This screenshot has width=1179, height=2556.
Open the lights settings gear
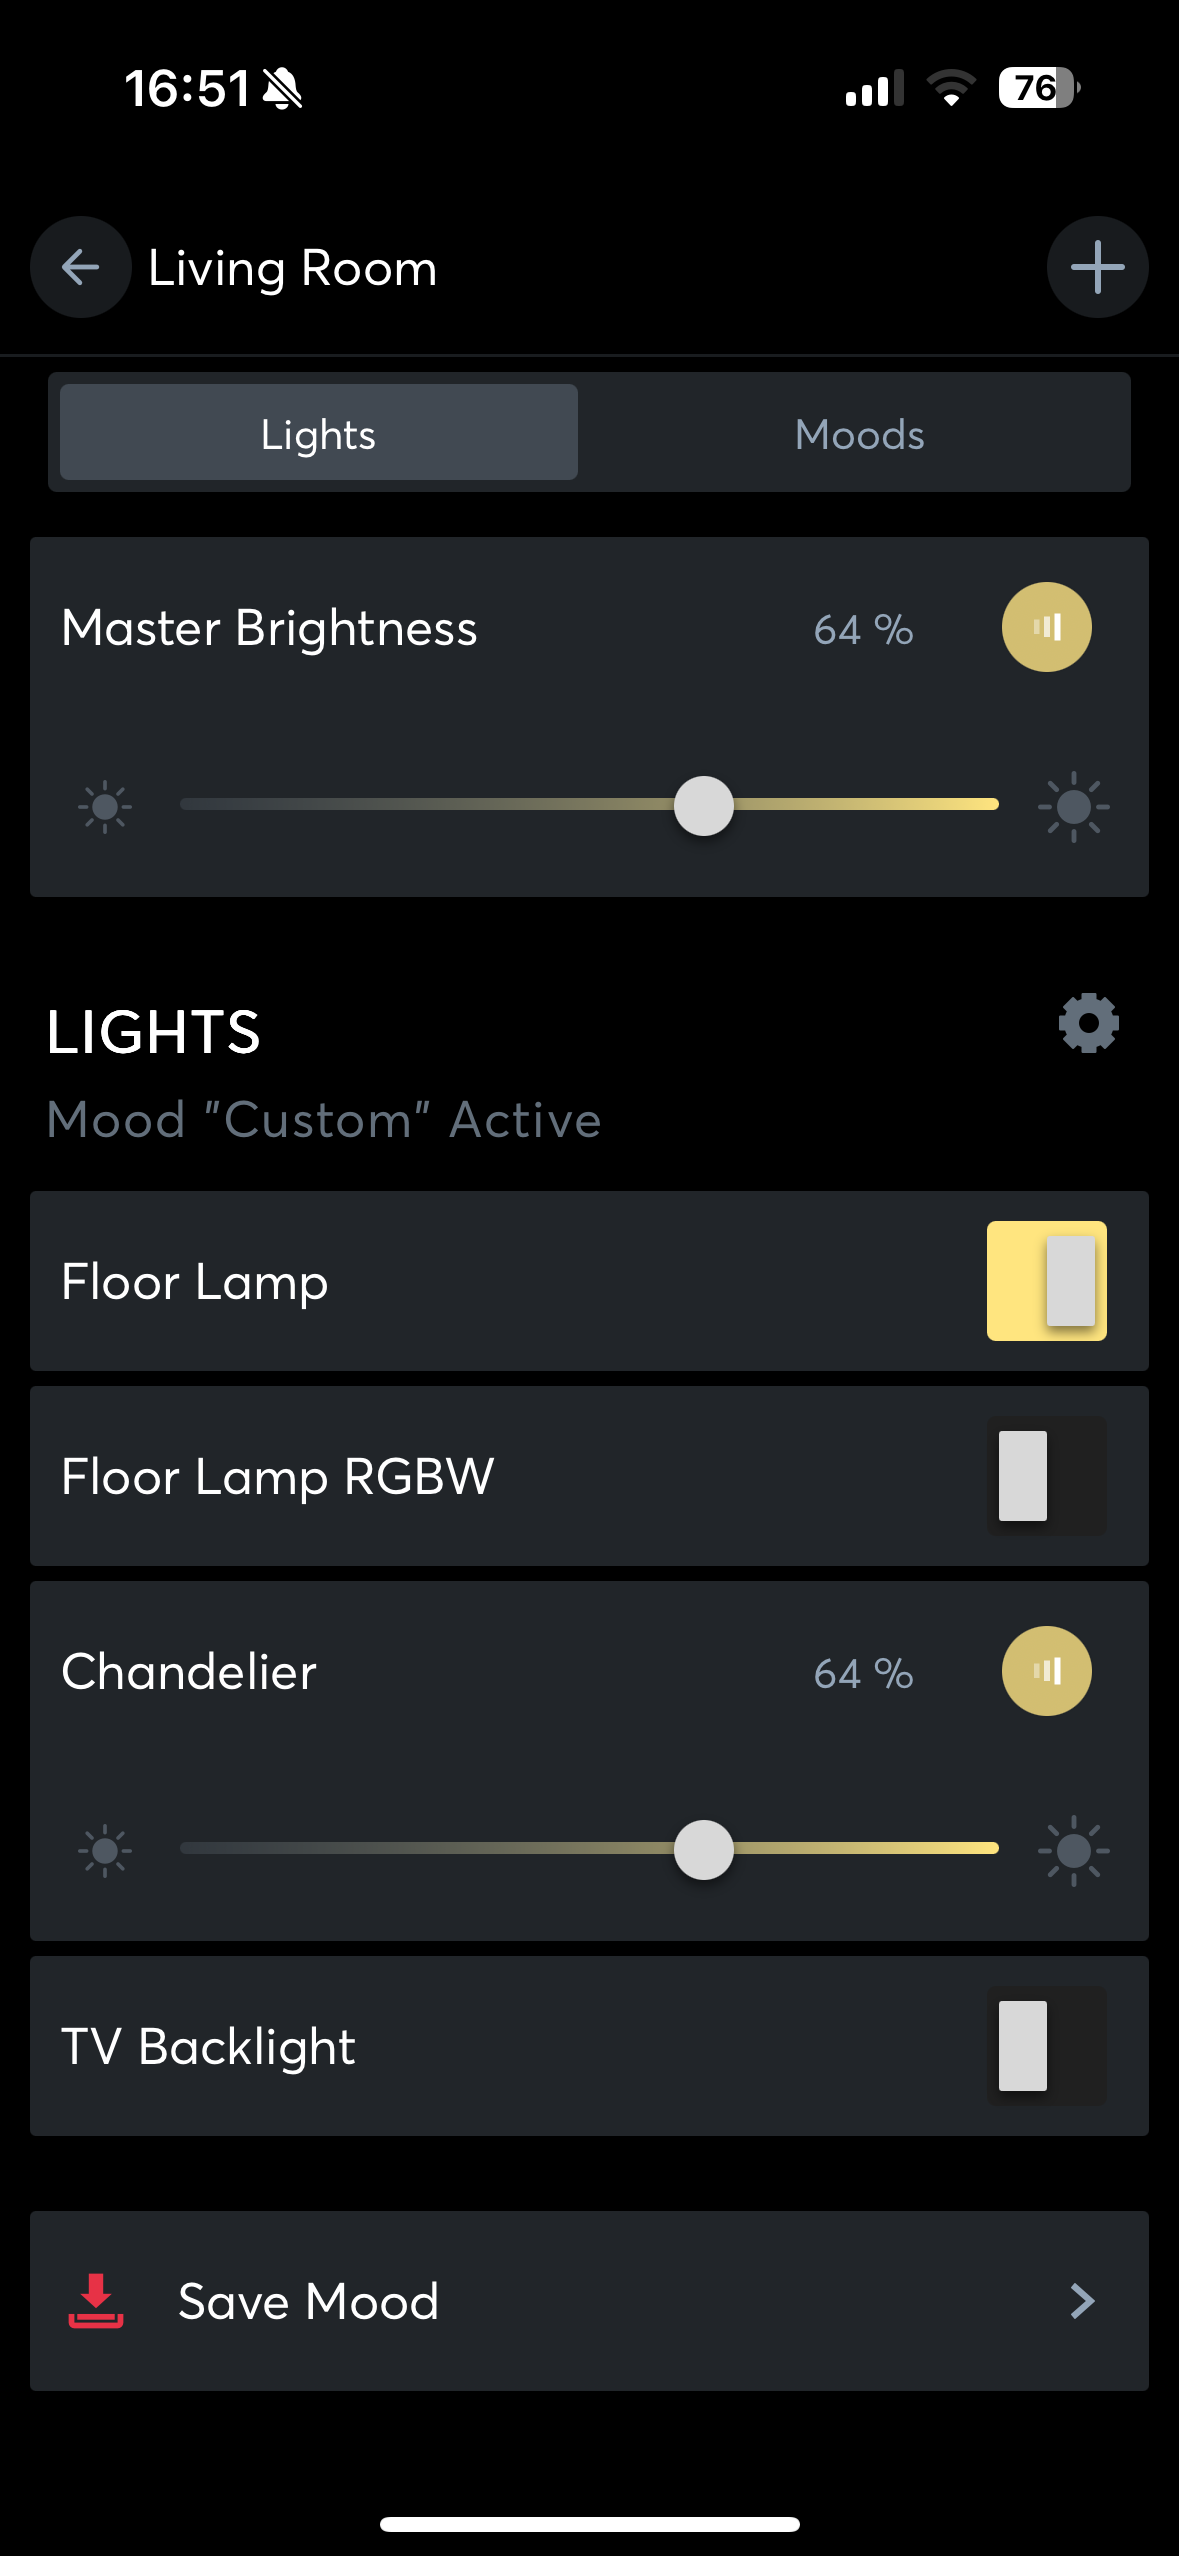pyautogui.click(x=1088, y=1023)
